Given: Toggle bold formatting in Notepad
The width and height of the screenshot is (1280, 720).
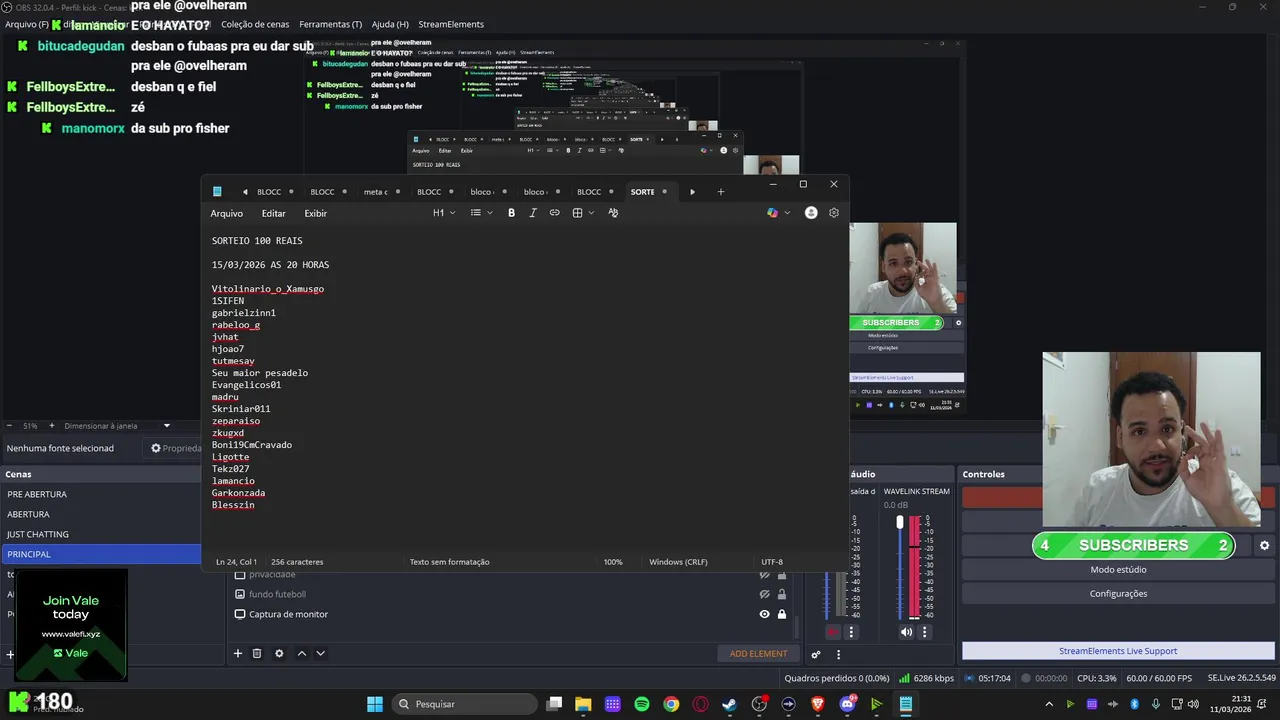Looking at the screenshot, I should [511, 213].
